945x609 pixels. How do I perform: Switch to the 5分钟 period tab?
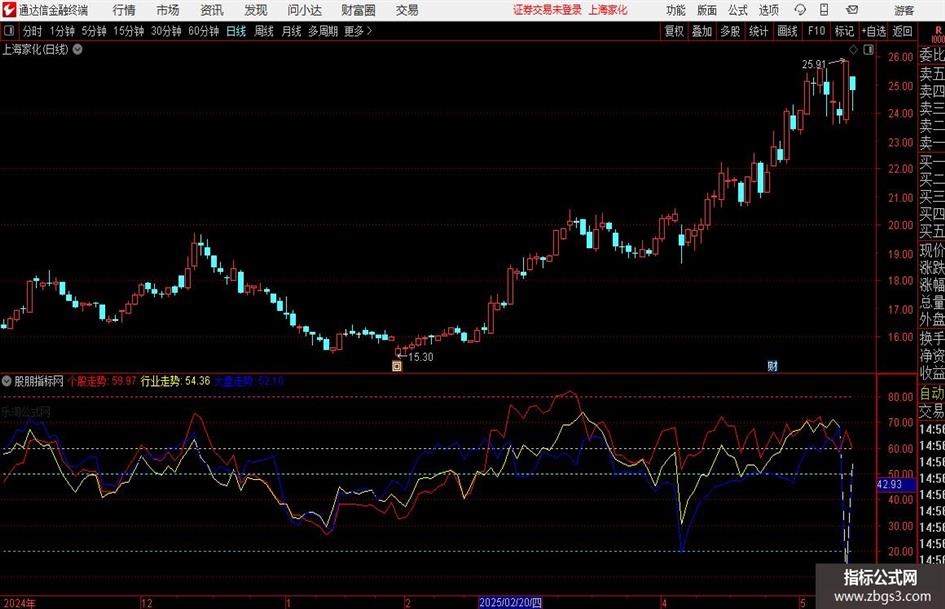(93, 31)
